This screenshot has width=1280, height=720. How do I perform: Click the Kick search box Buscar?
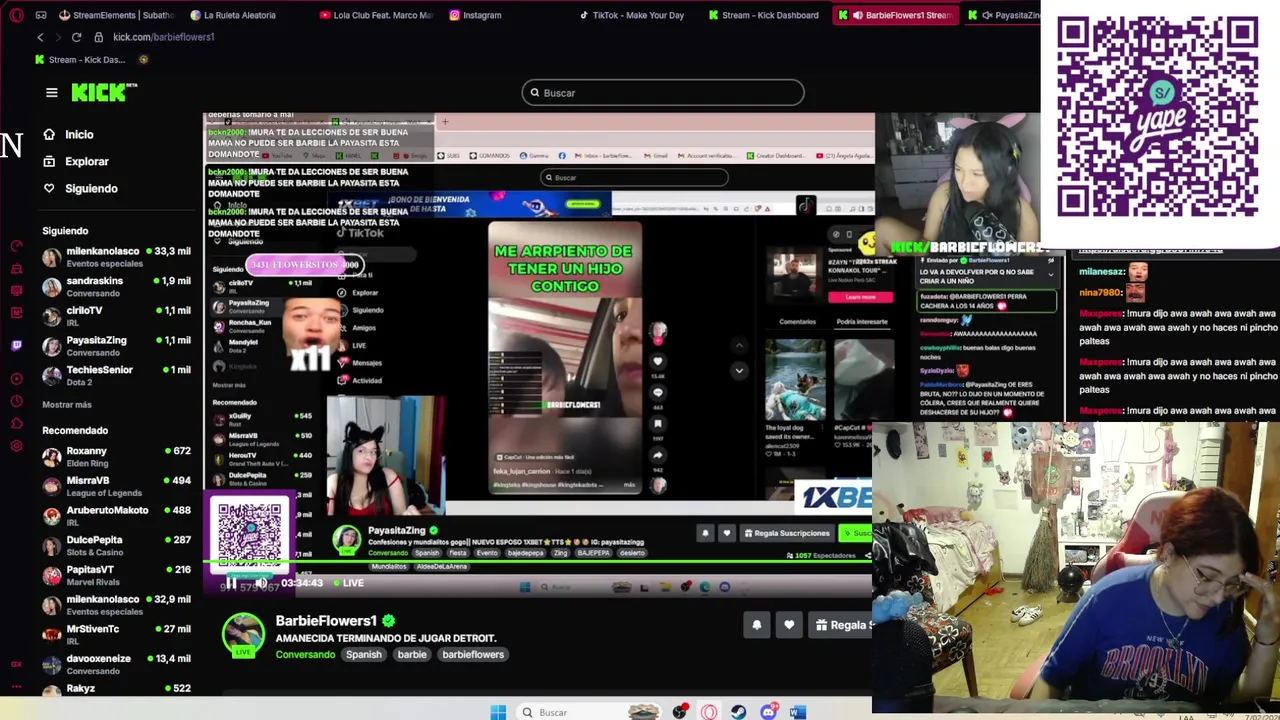click(x=662, y=93)
